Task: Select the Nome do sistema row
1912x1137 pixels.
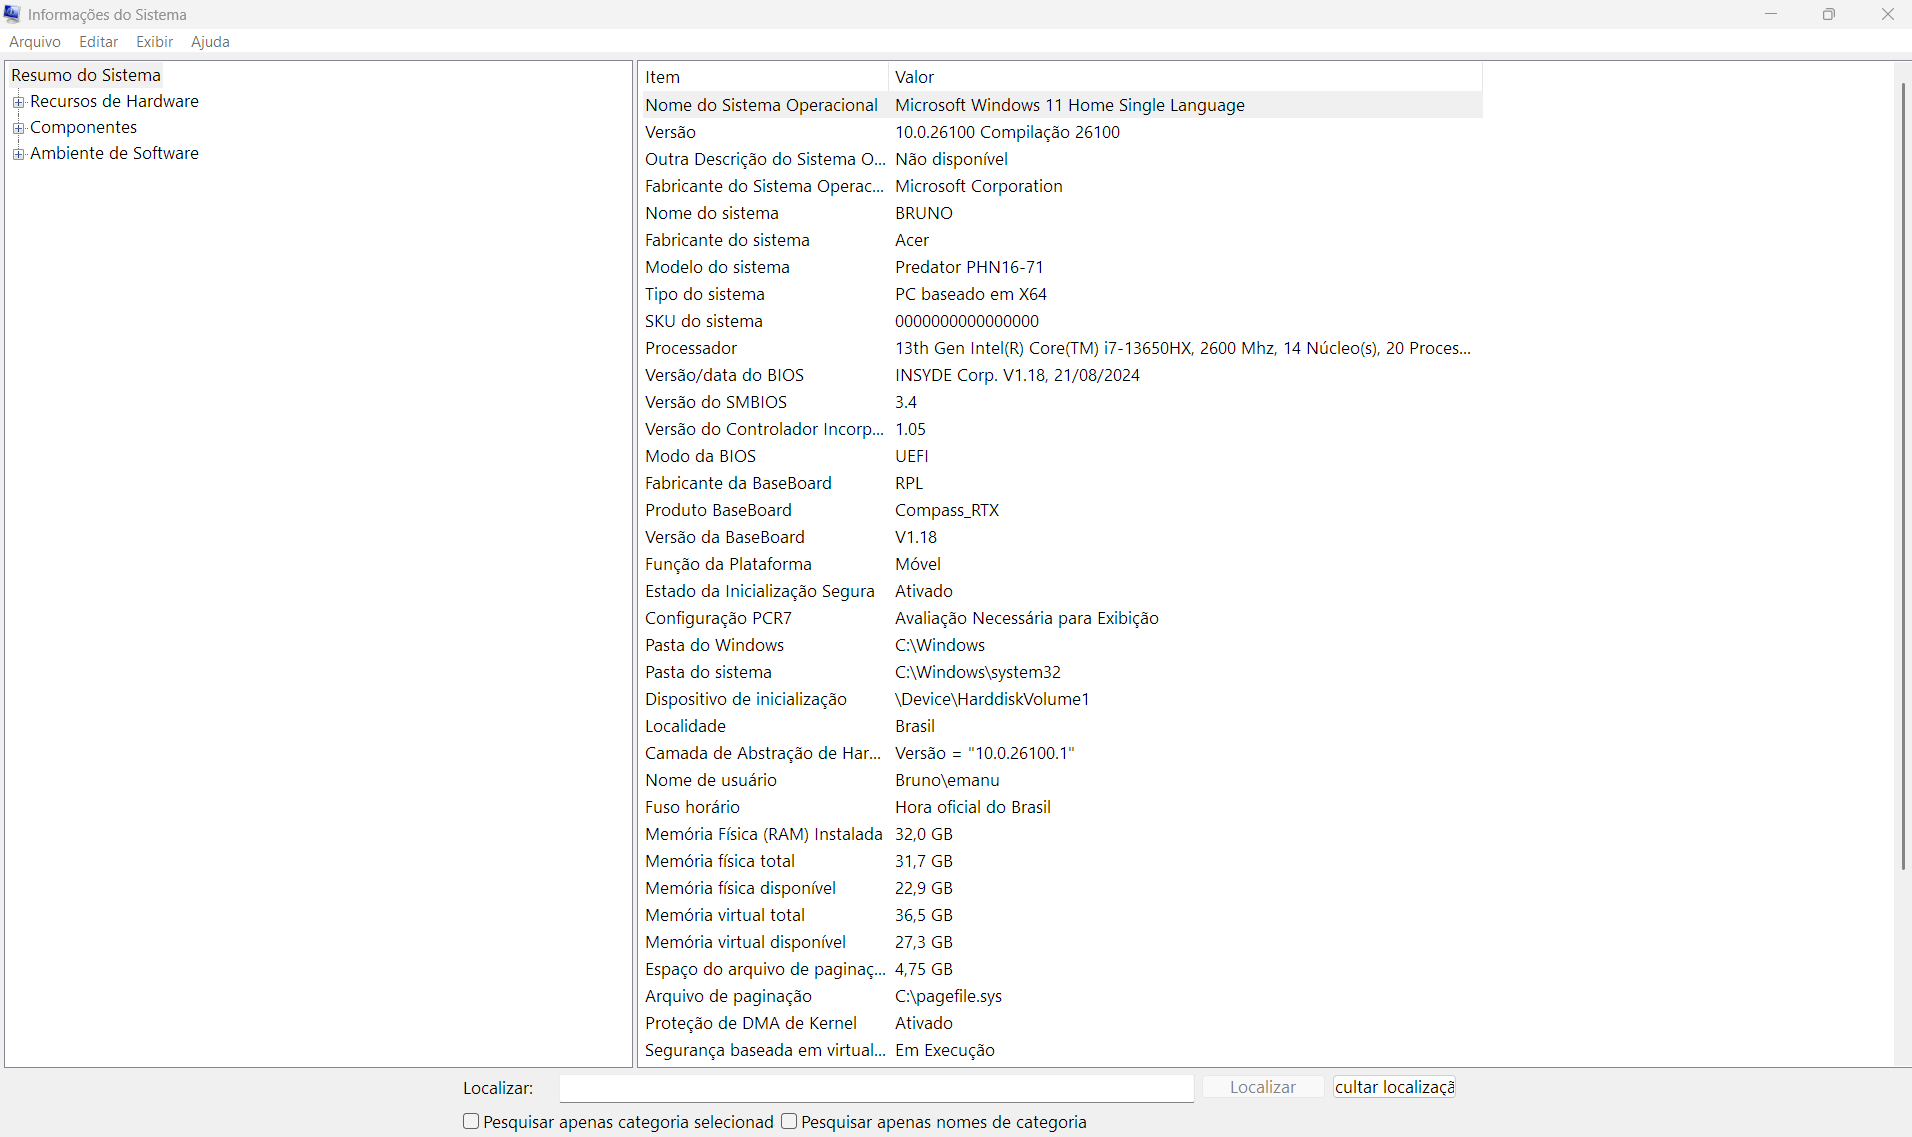Action: coord(1061,213)
